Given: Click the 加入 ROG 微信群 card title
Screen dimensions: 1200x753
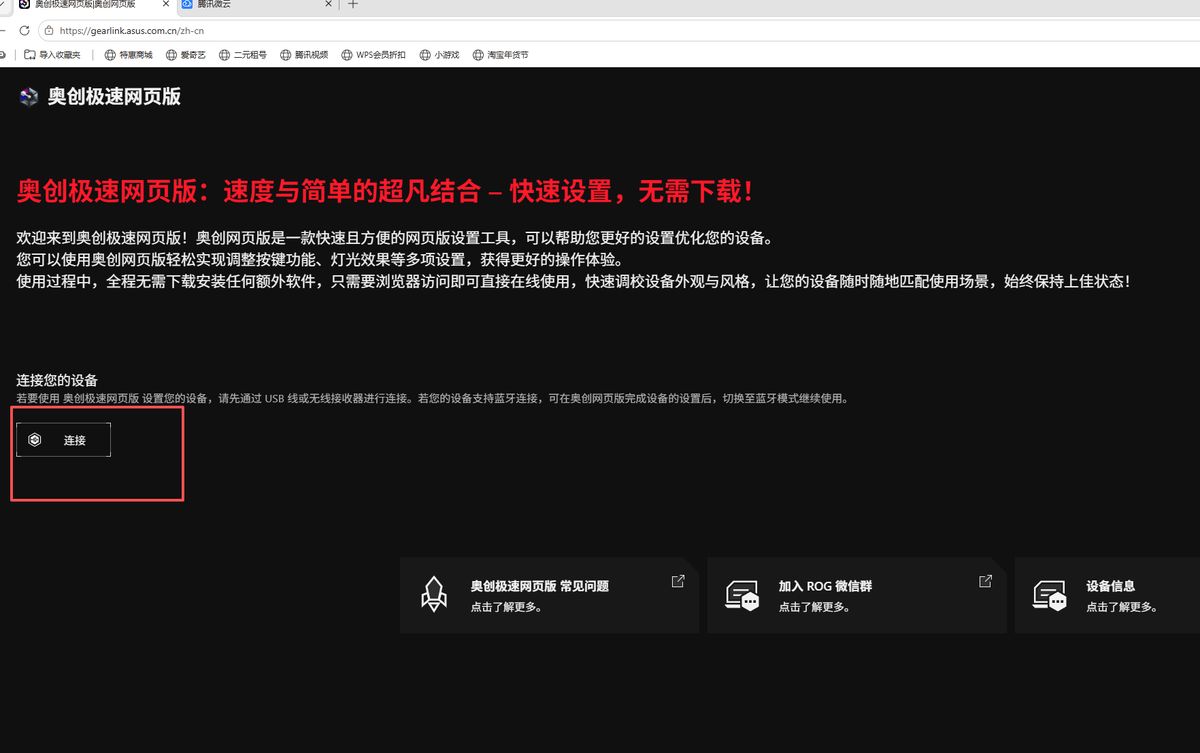Looking at the screenshot, I should [825, 586].
